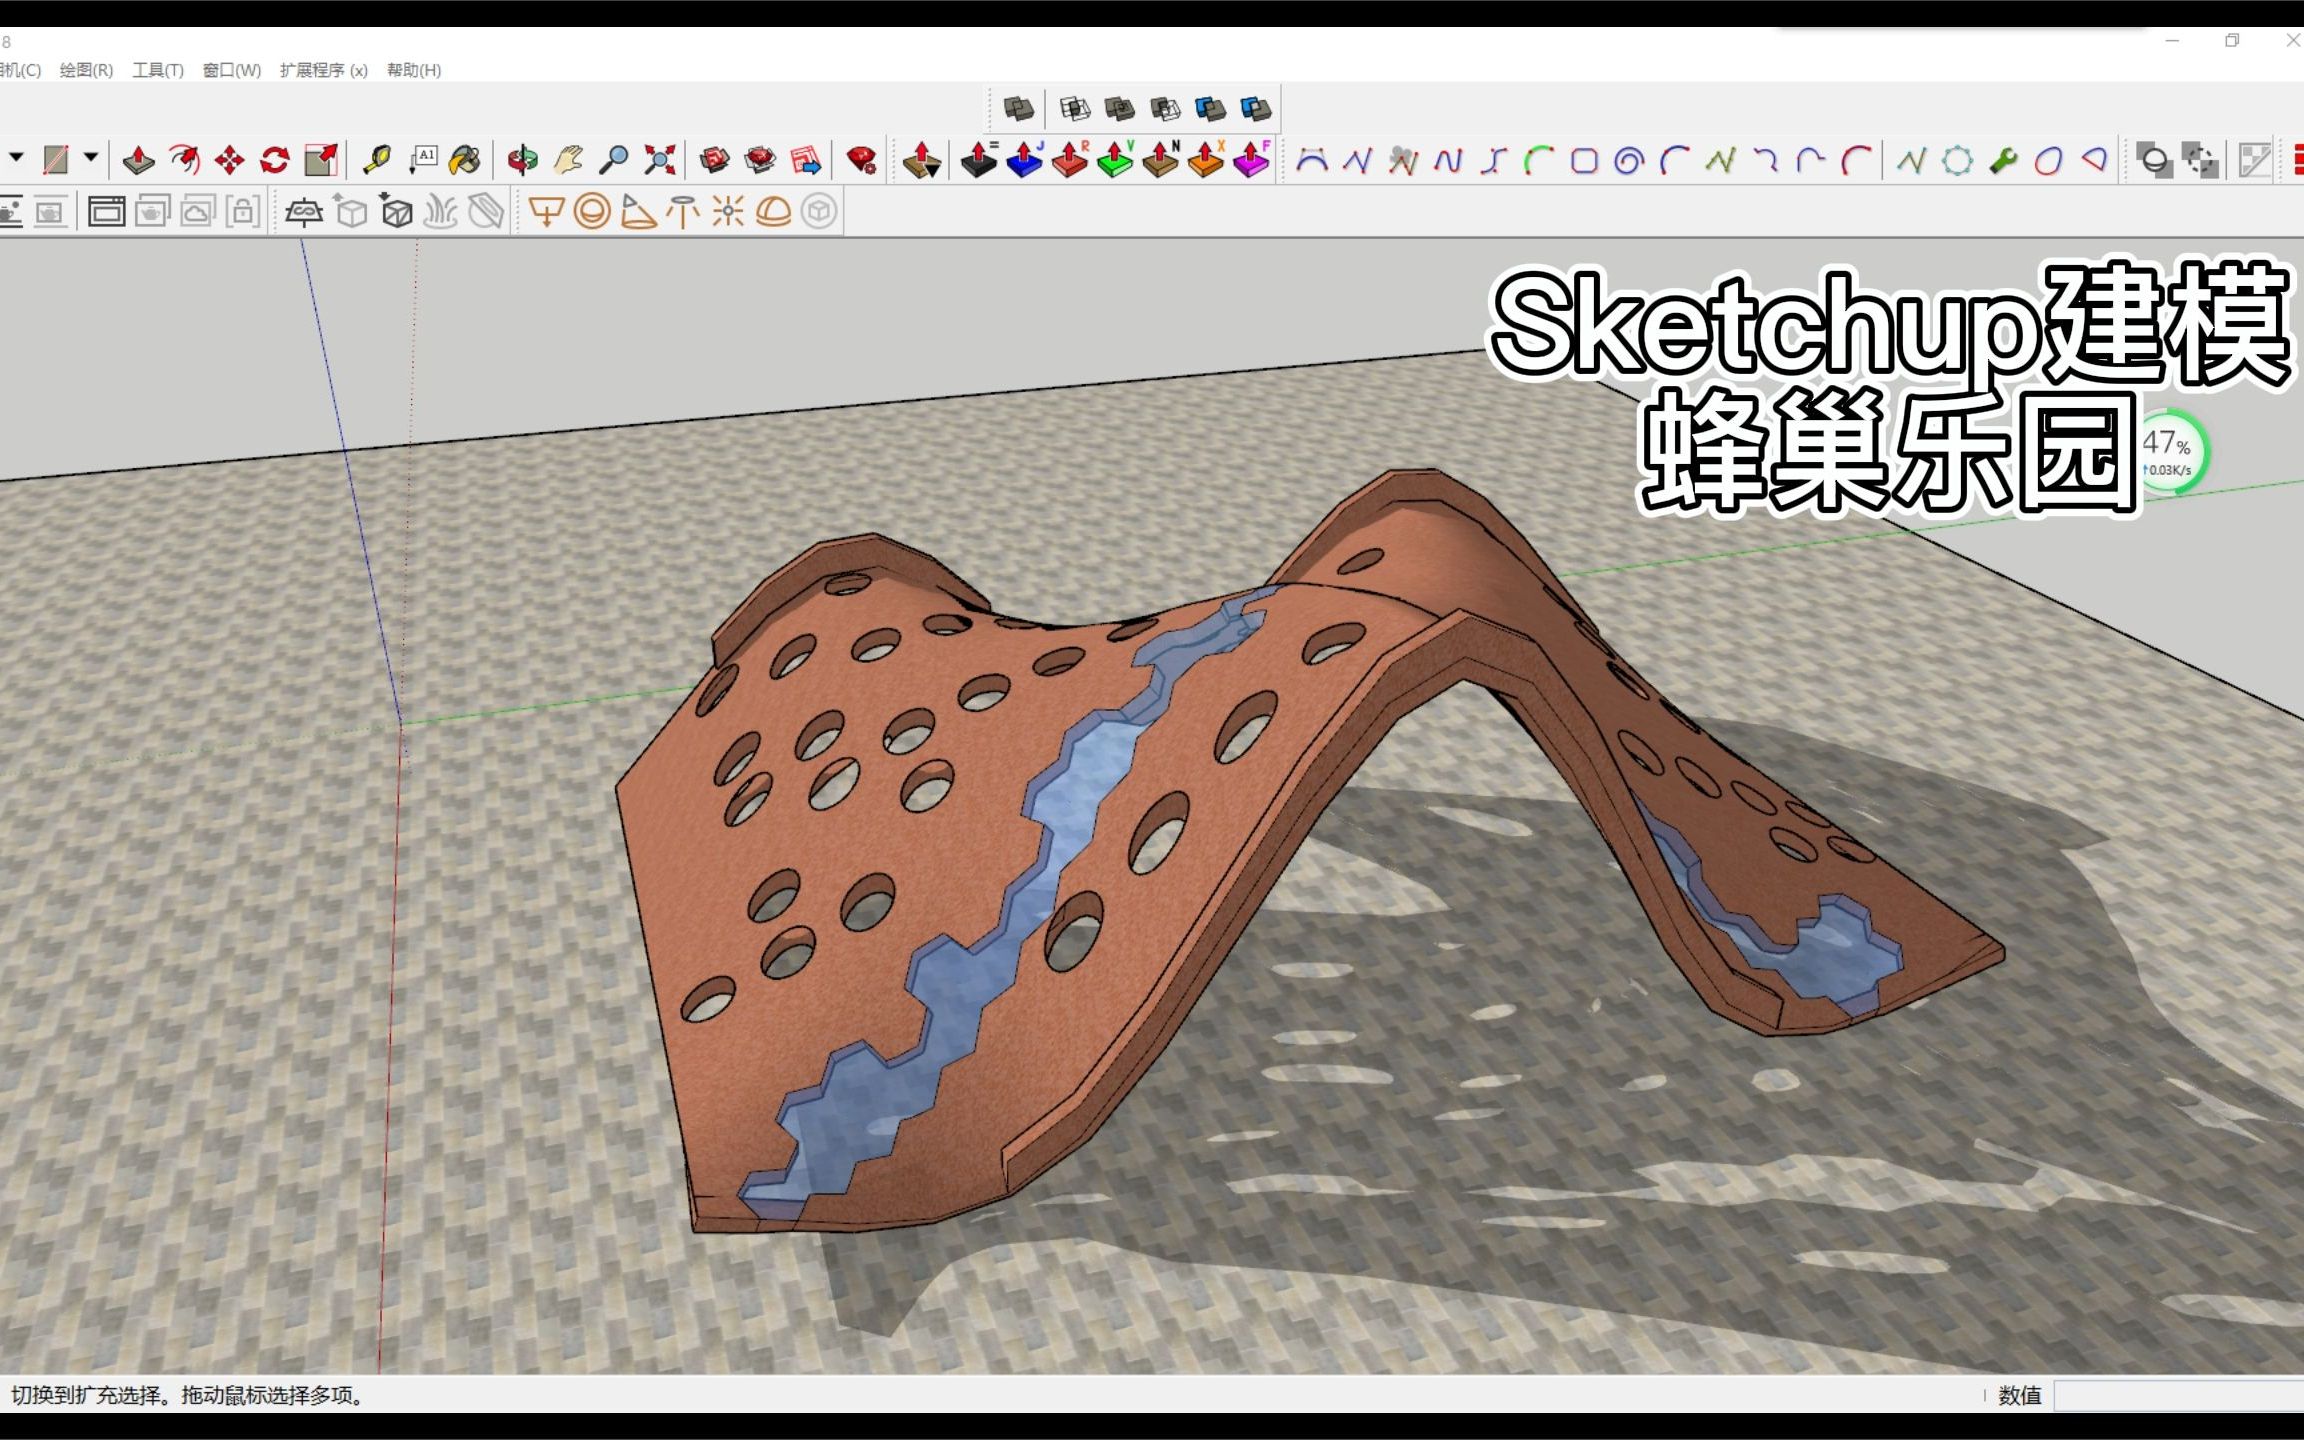Viewport: 2304px width, 1440px height.
Task: Open the 工具(T) Tools menu
Action: [x=158, y=70]
